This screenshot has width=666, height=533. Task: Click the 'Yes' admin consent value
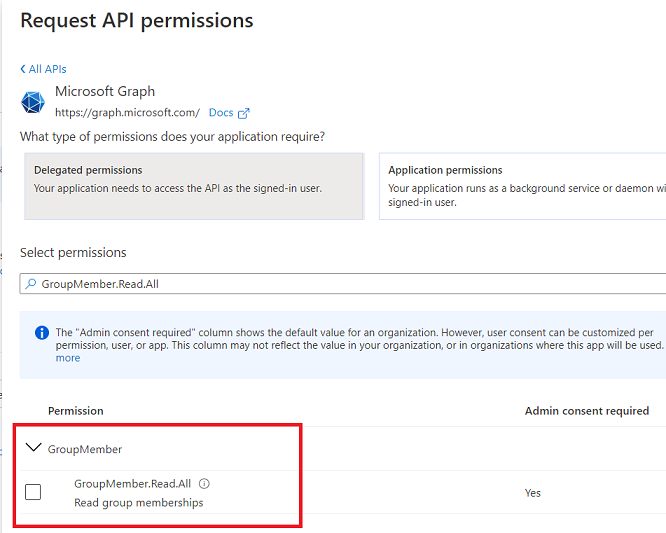click(533, 493)
